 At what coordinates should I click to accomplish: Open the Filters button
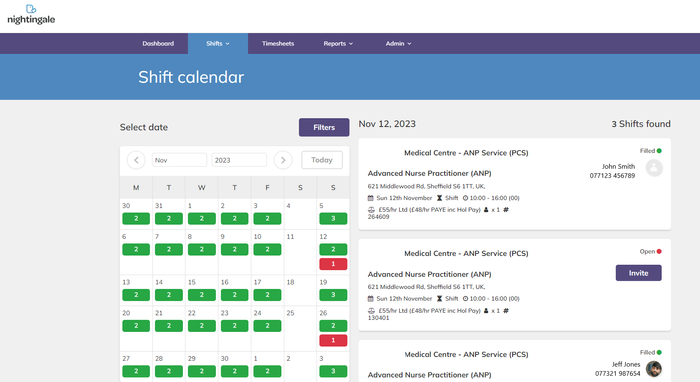coord(324,127)
